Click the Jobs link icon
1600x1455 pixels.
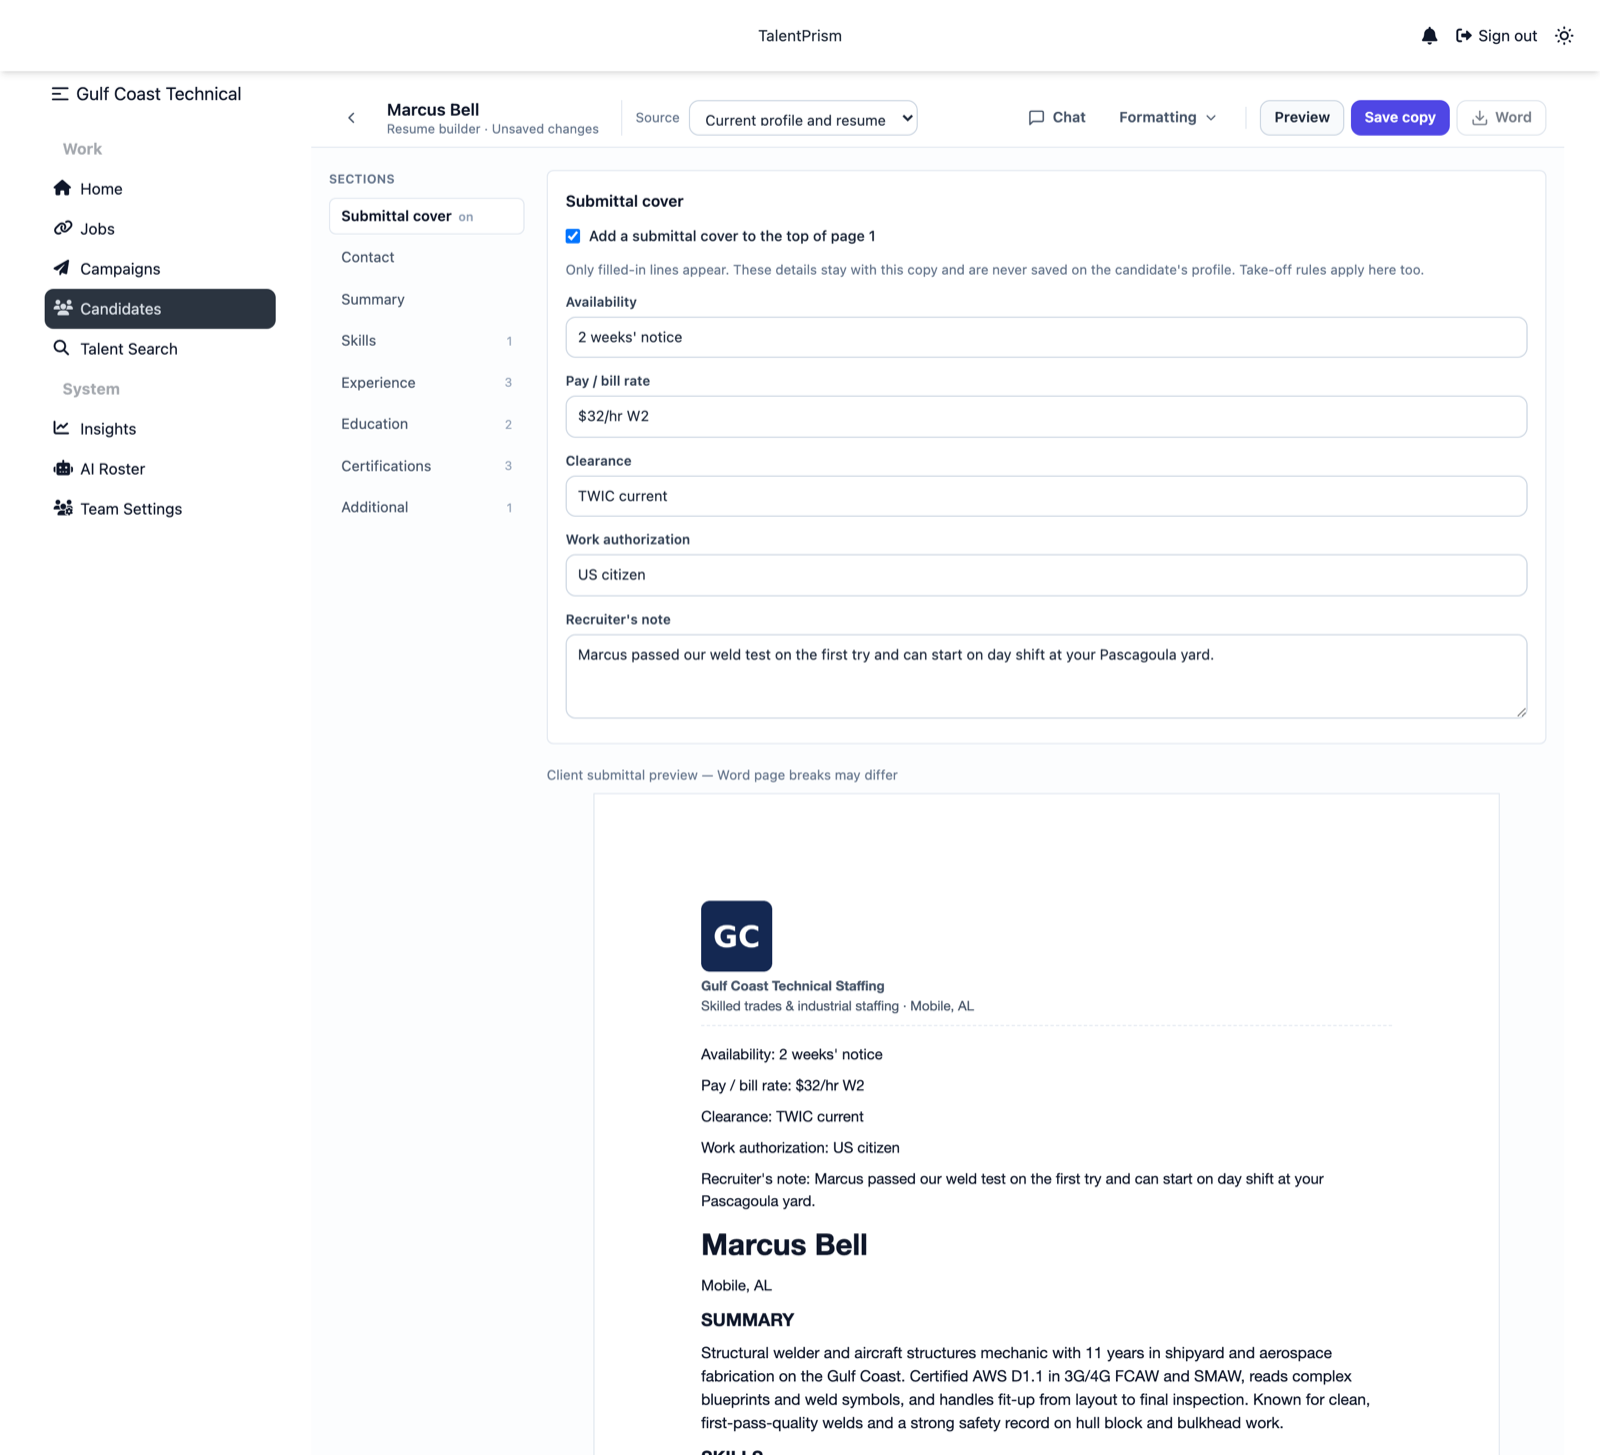[x=62, y=228]
